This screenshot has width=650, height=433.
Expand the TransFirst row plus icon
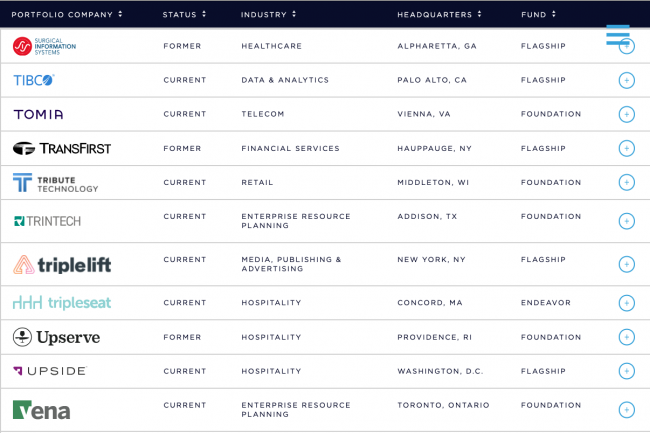[626, 148]
